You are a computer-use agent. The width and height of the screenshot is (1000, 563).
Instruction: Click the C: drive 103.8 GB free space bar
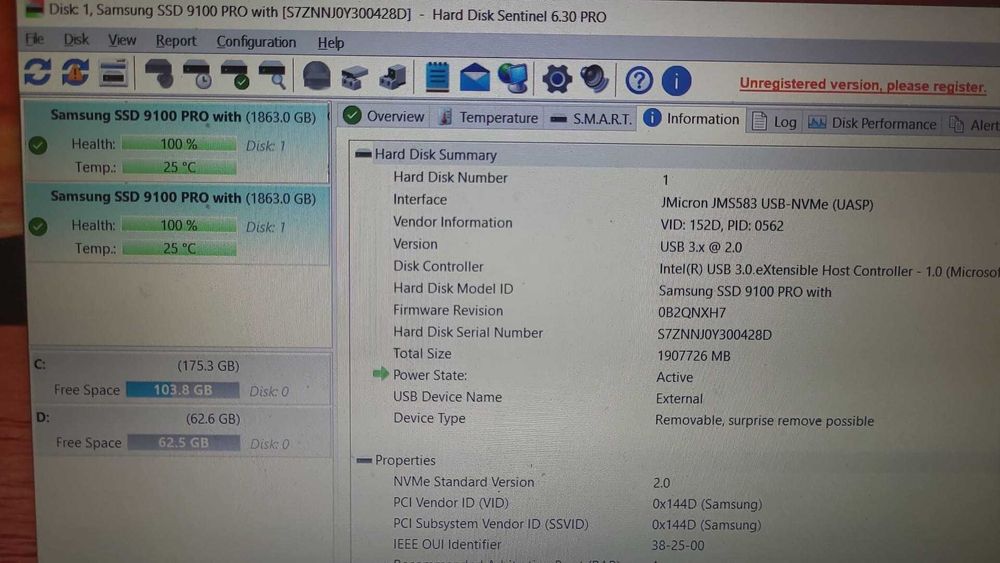click(182, 390)
